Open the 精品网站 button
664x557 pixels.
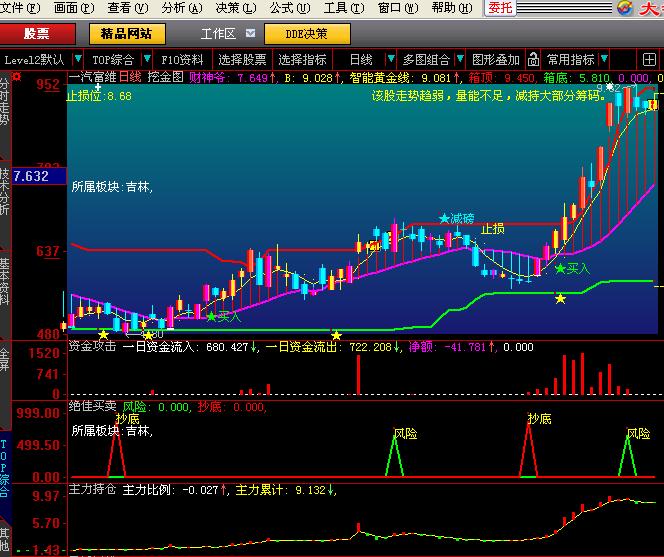127,33
